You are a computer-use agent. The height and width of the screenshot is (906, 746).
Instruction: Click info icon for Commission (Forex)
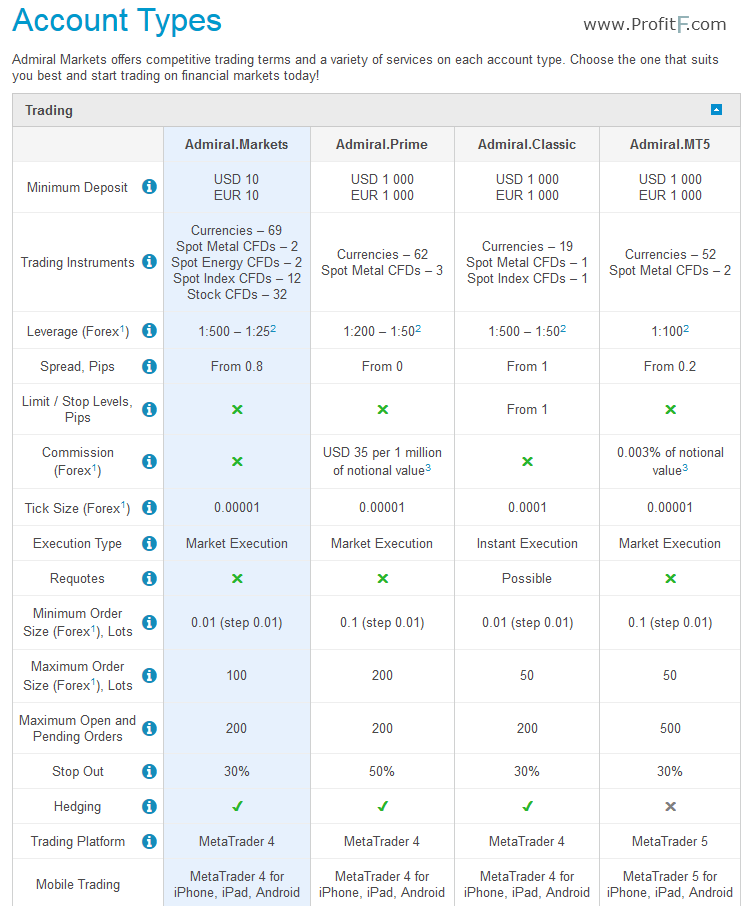coord(149,461)
